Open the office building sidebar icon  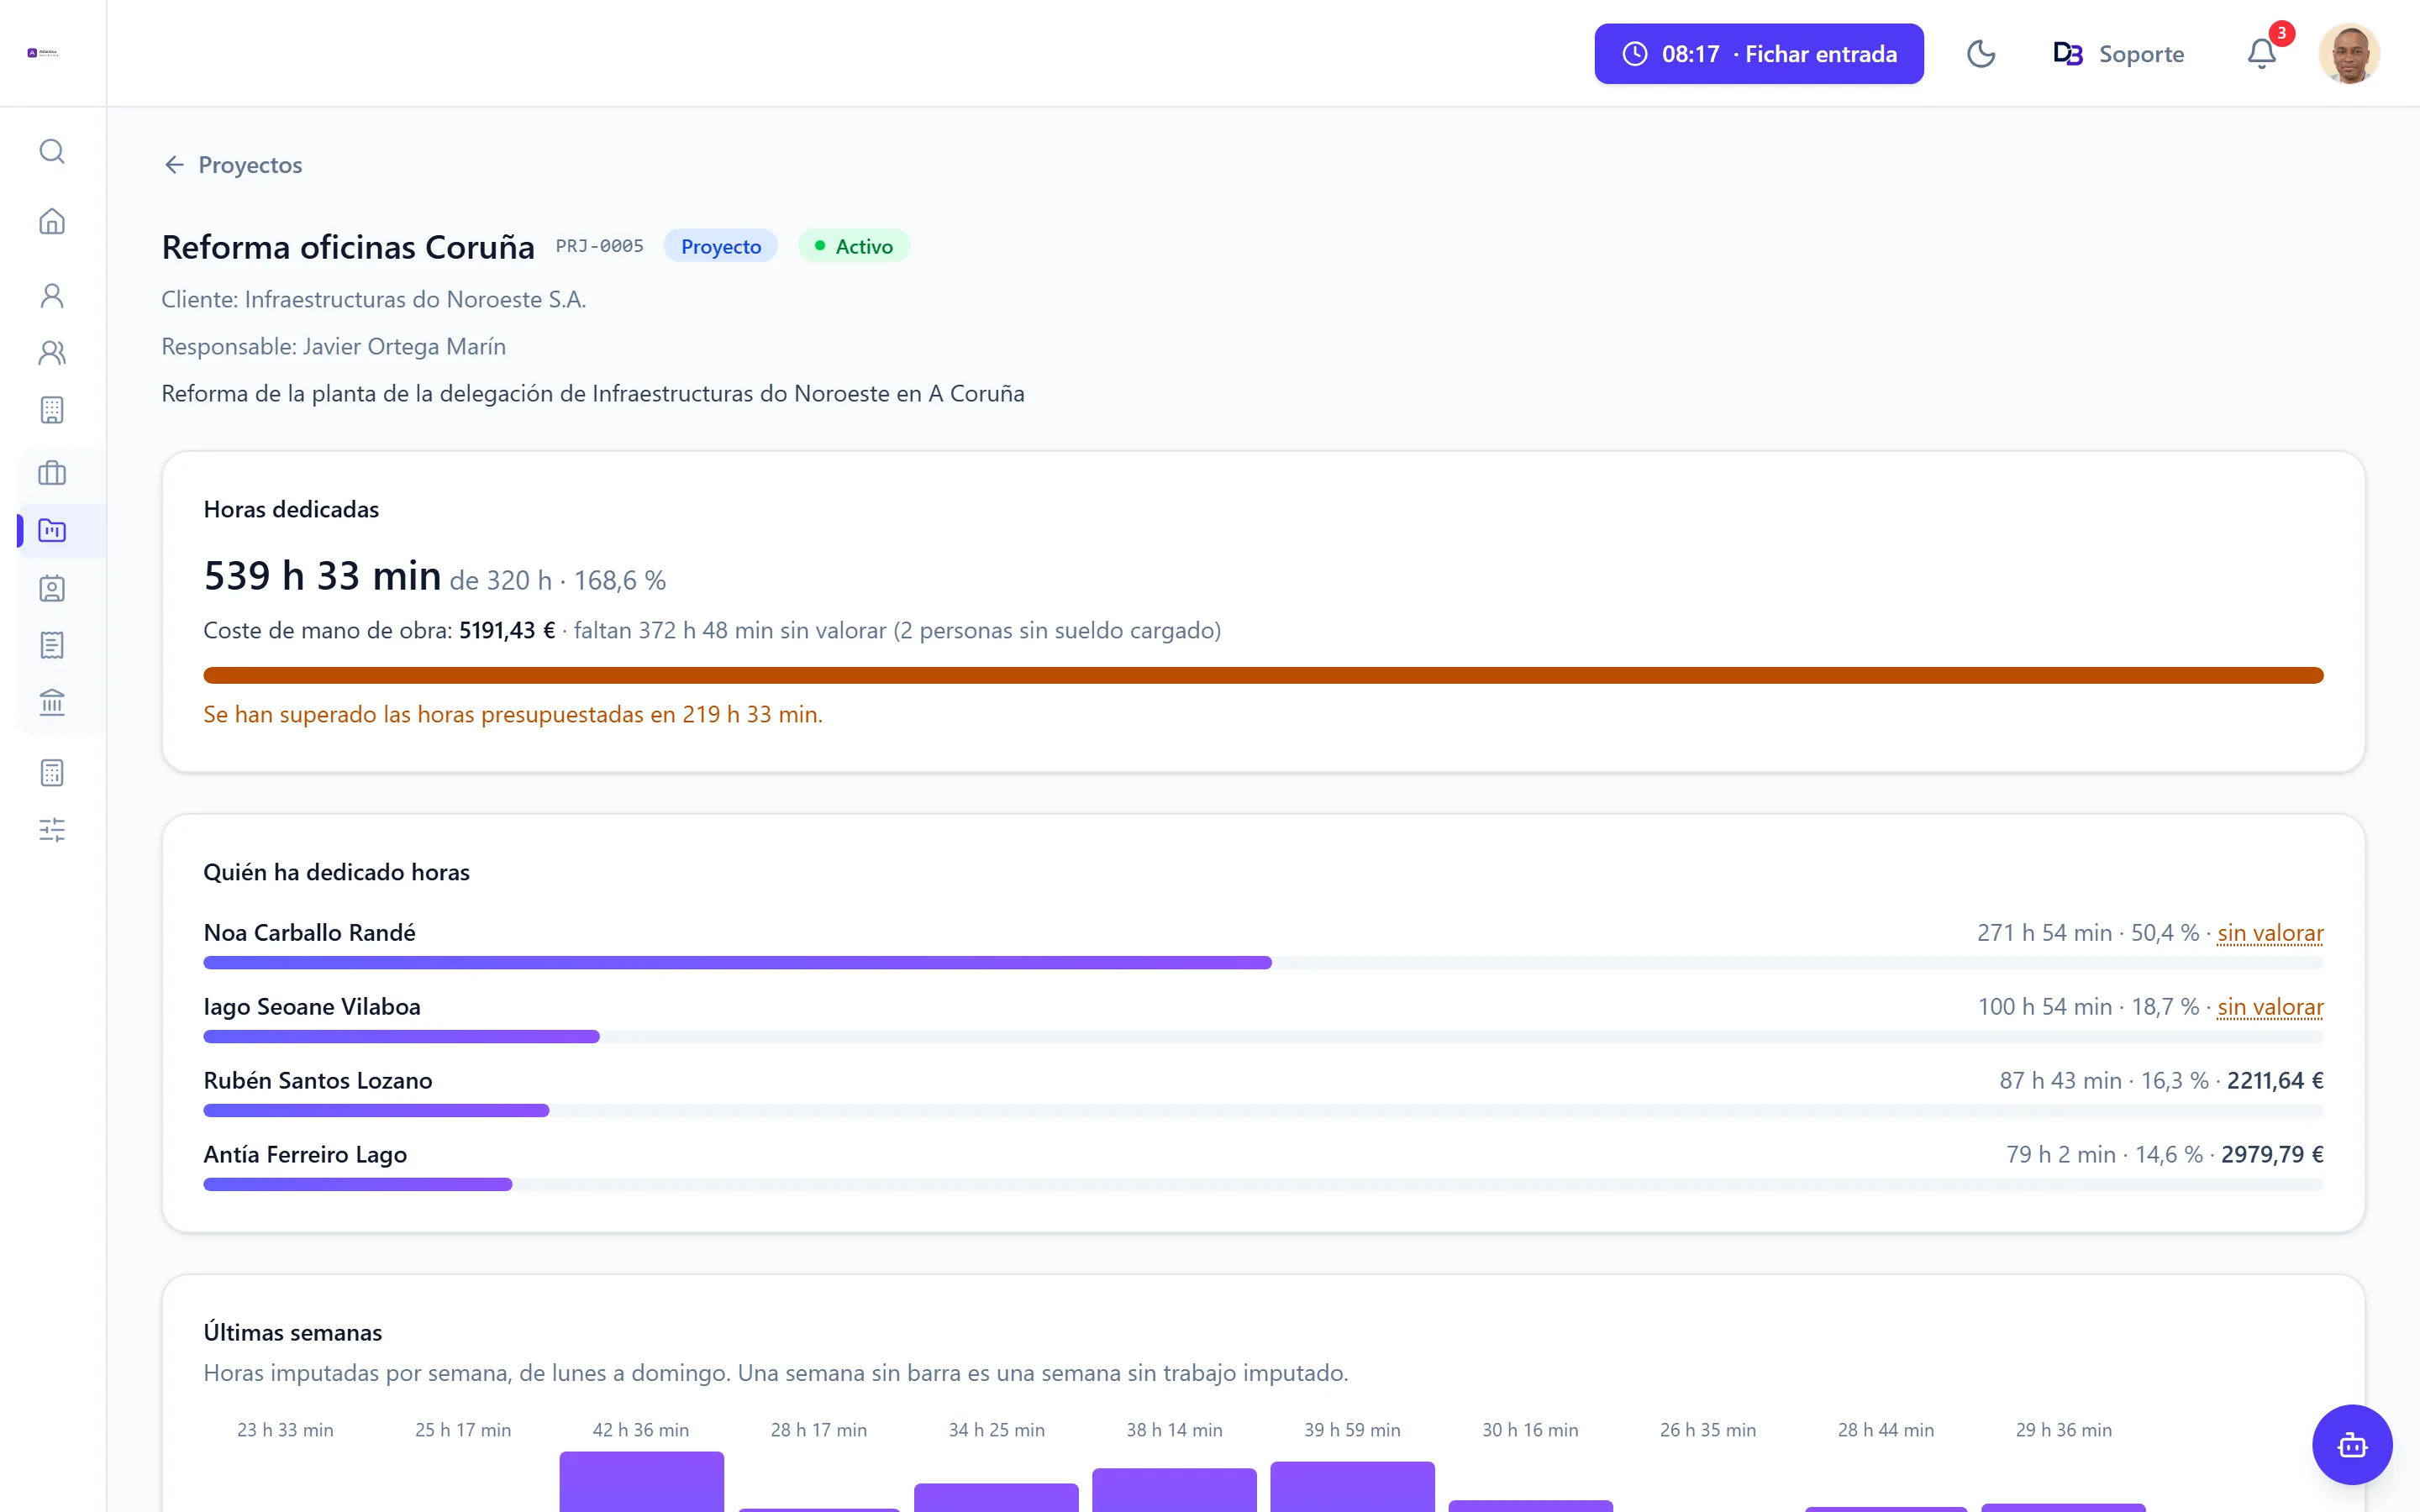click(x=52, y=410)
